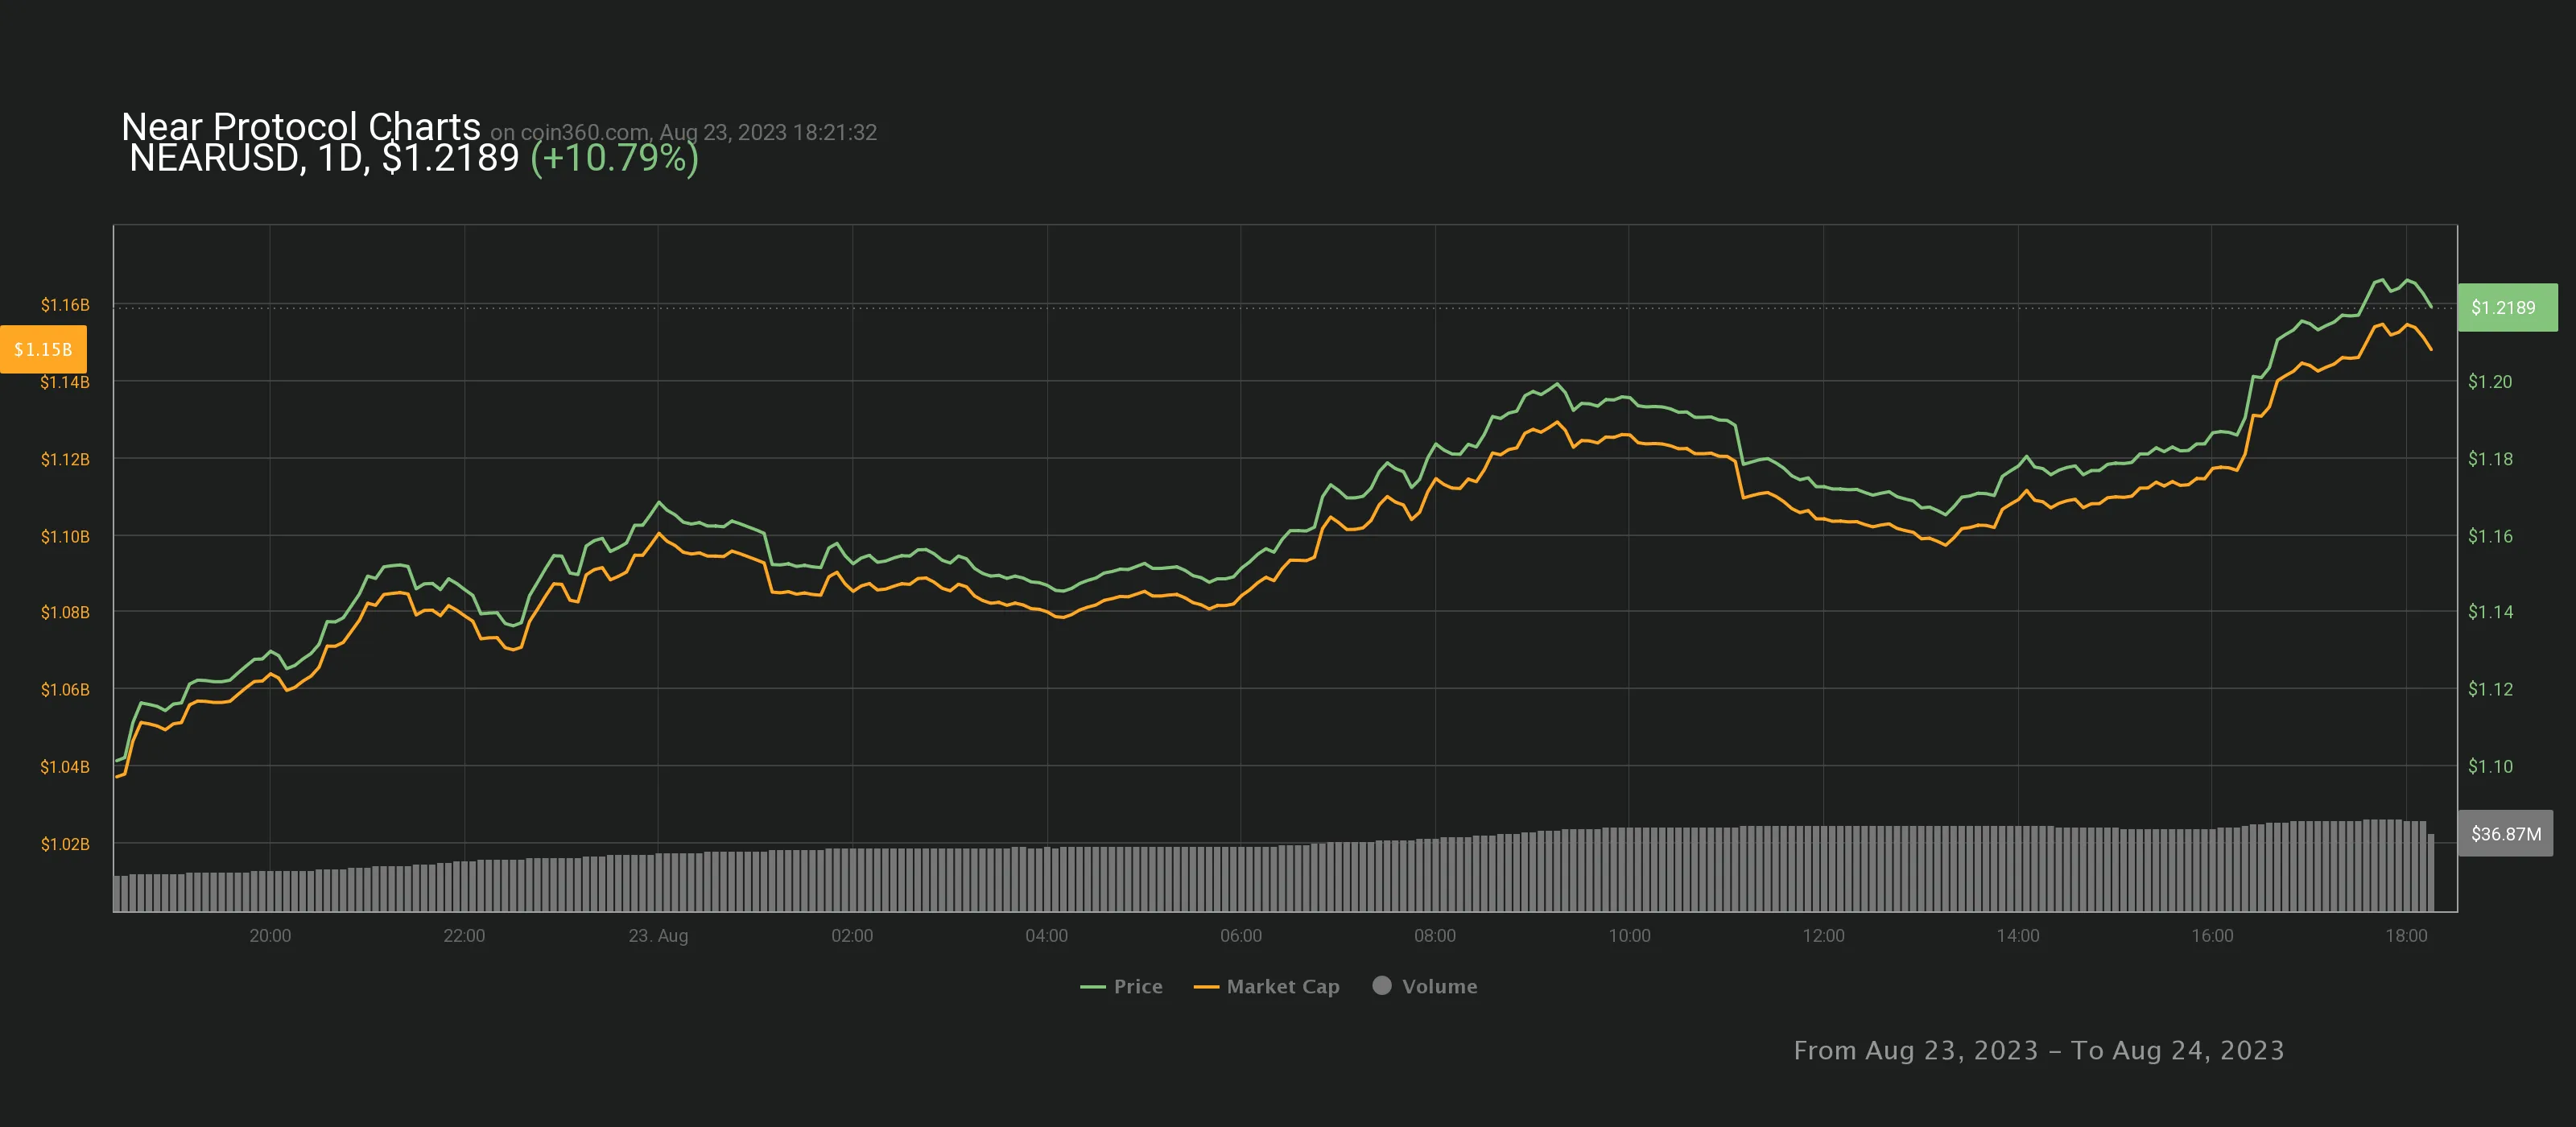Click the coin360.com timestamp subtitle
Screen dimensions: 2576x1127
tap(683, 132)
